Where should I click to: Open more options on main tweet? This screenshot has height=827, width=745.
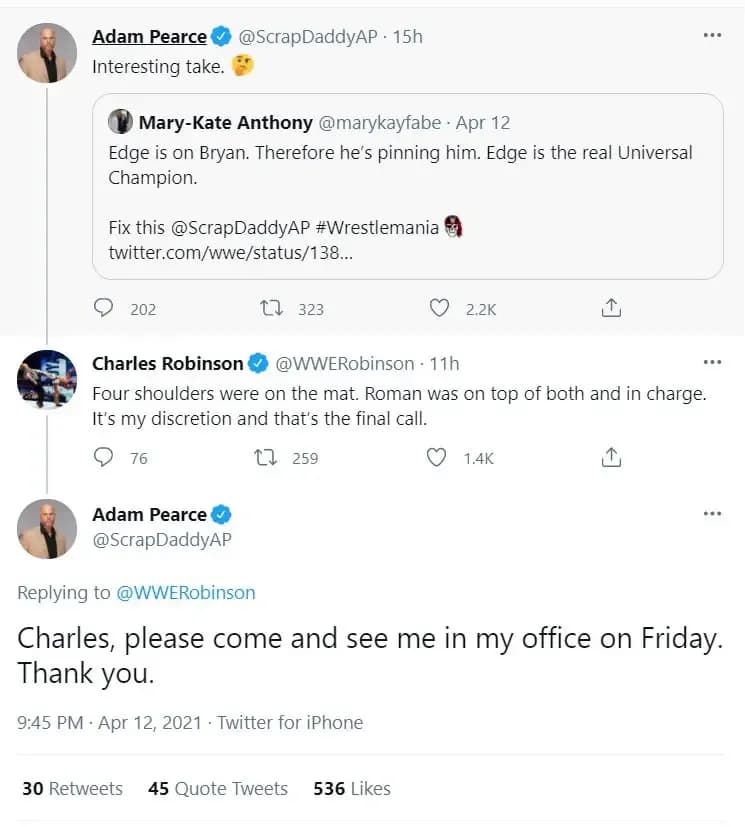pos(712,513)
